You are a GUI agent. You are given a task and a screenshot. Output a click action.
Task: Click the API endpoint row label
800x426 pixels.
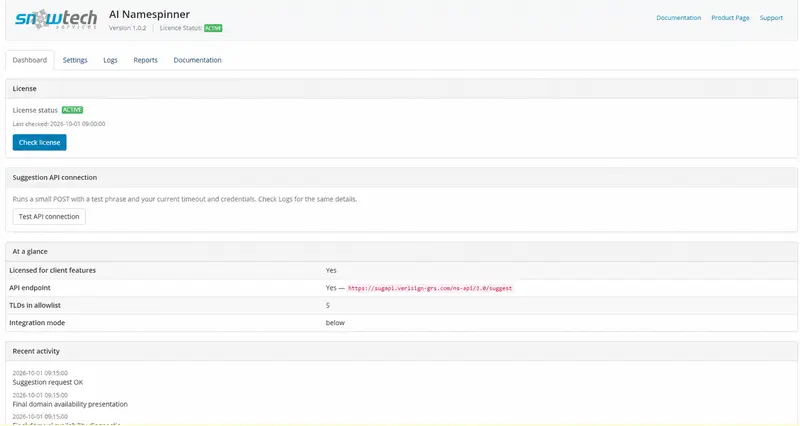click(x=30, y=288)
